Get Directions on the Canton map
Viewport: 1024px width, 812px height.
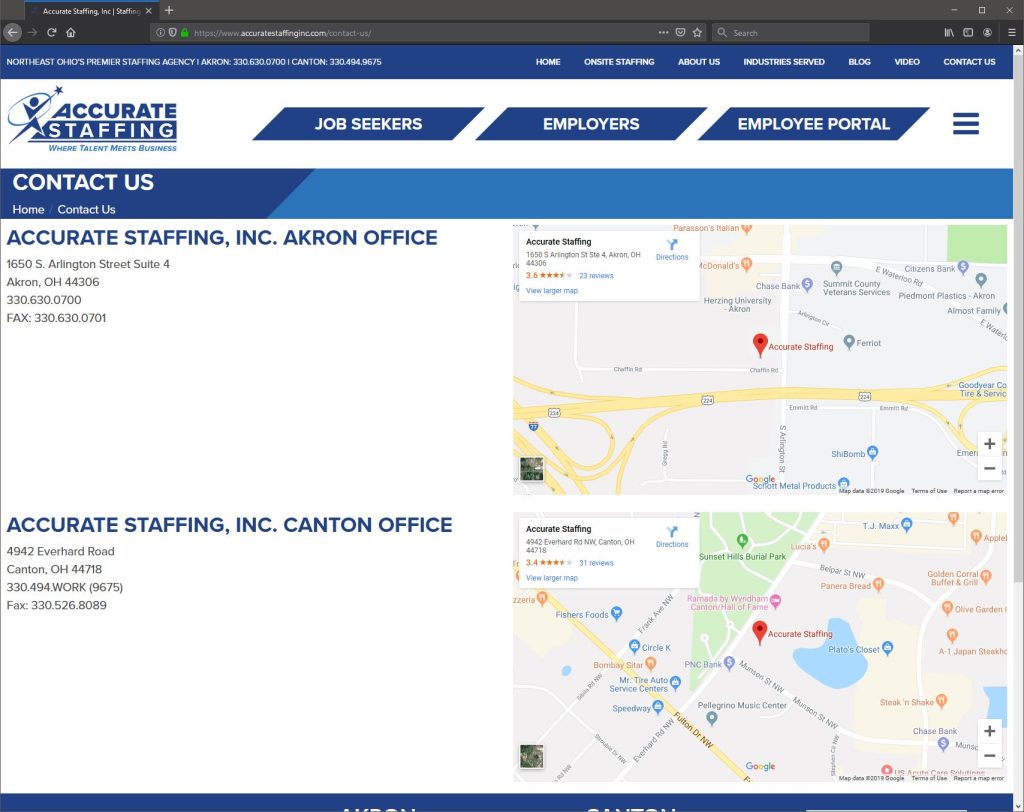click(672, 538)
